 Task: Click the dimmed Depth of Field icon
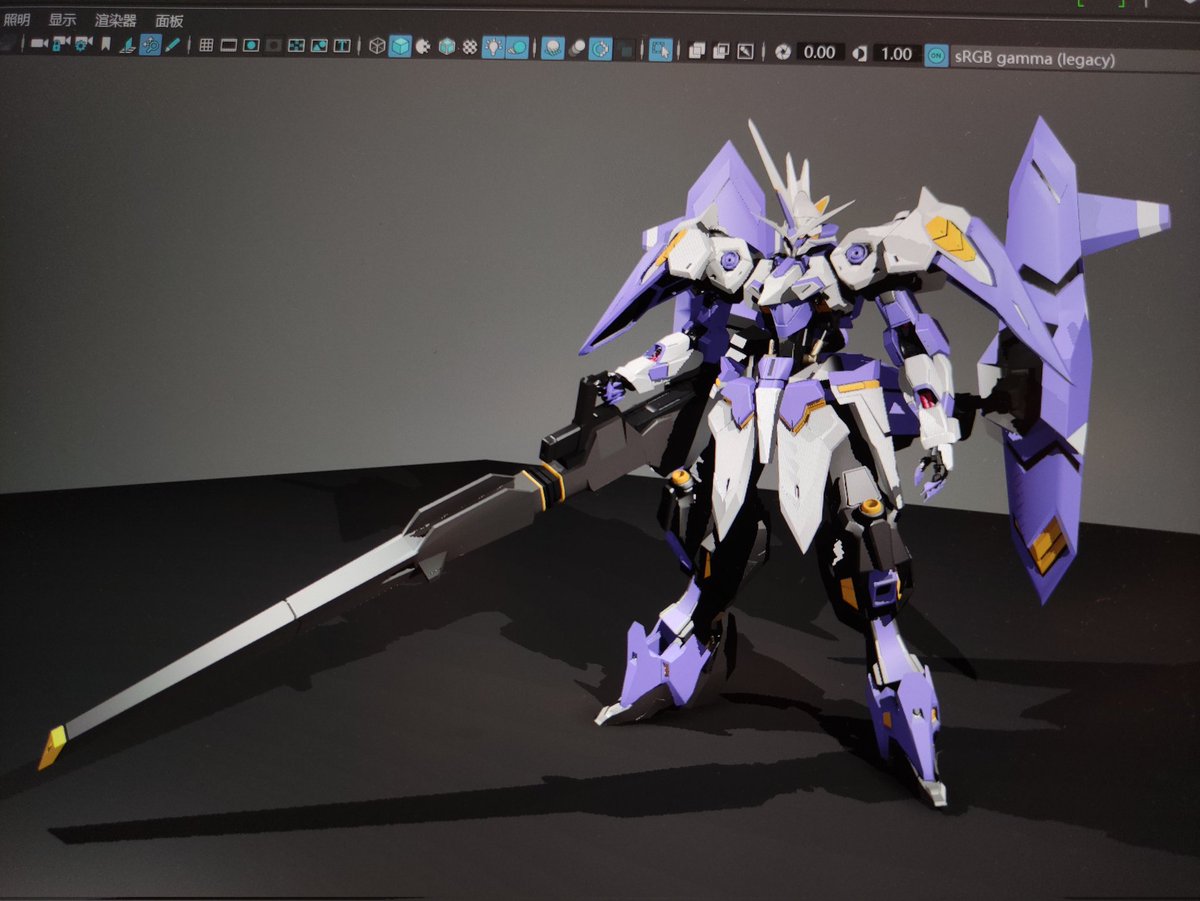625,48
